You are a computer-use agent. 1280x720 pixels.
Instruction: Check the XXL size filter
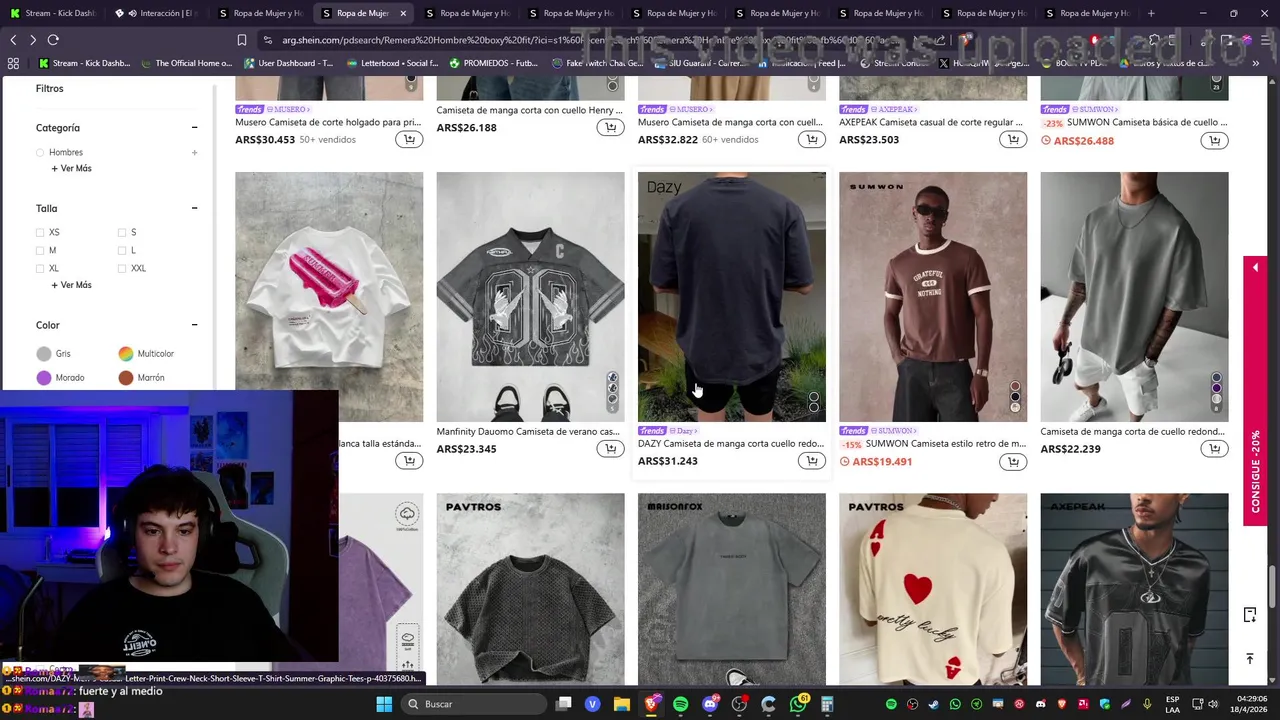coord(122,268)
